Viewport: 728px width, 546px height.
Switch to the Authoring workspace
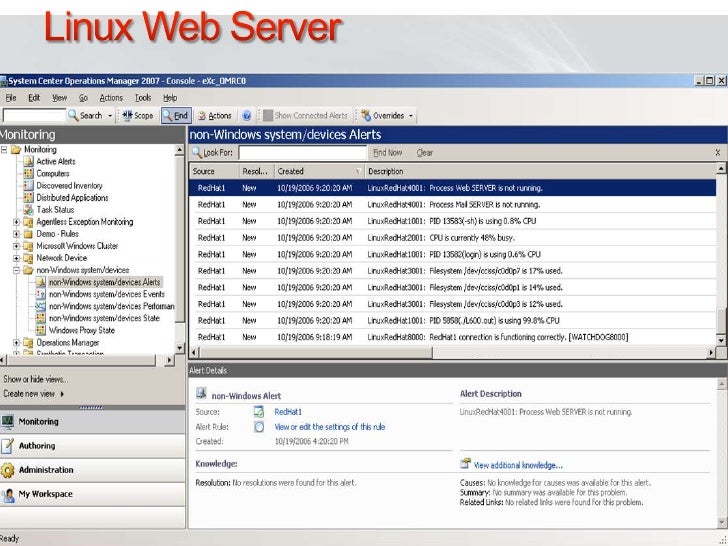92,446
